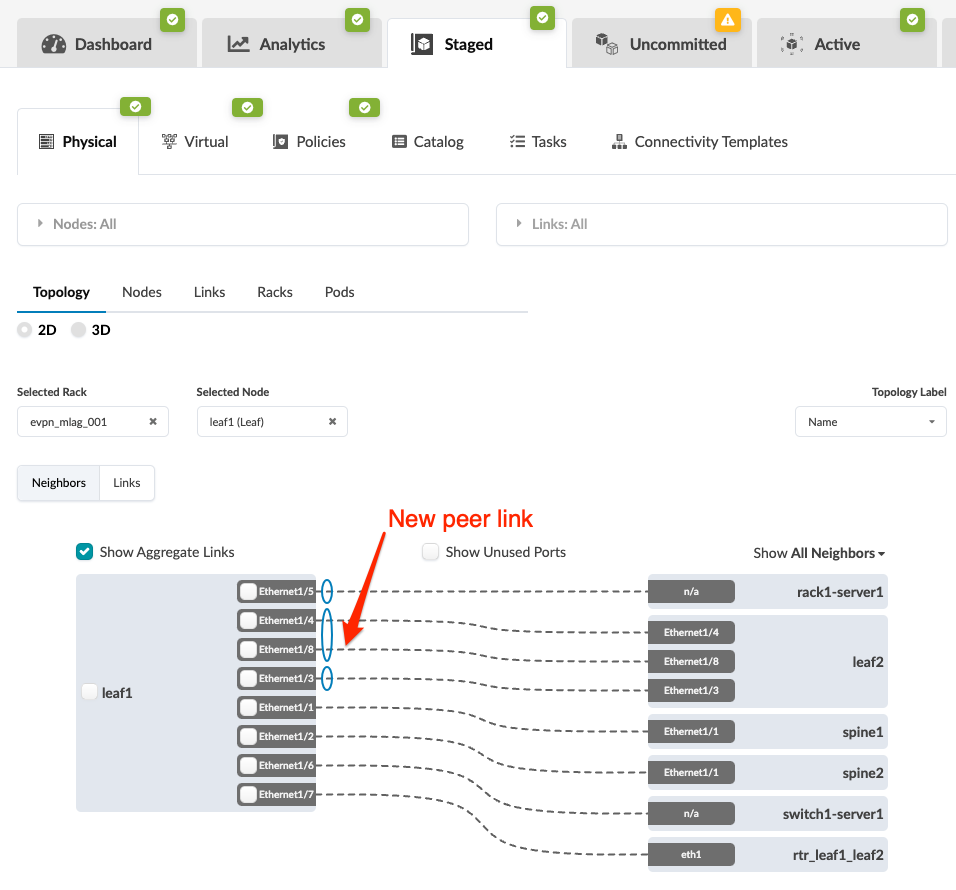Select the Links view button
Image resolution: width=956 pixels, height=890 pixels.
tap(127, 483)
